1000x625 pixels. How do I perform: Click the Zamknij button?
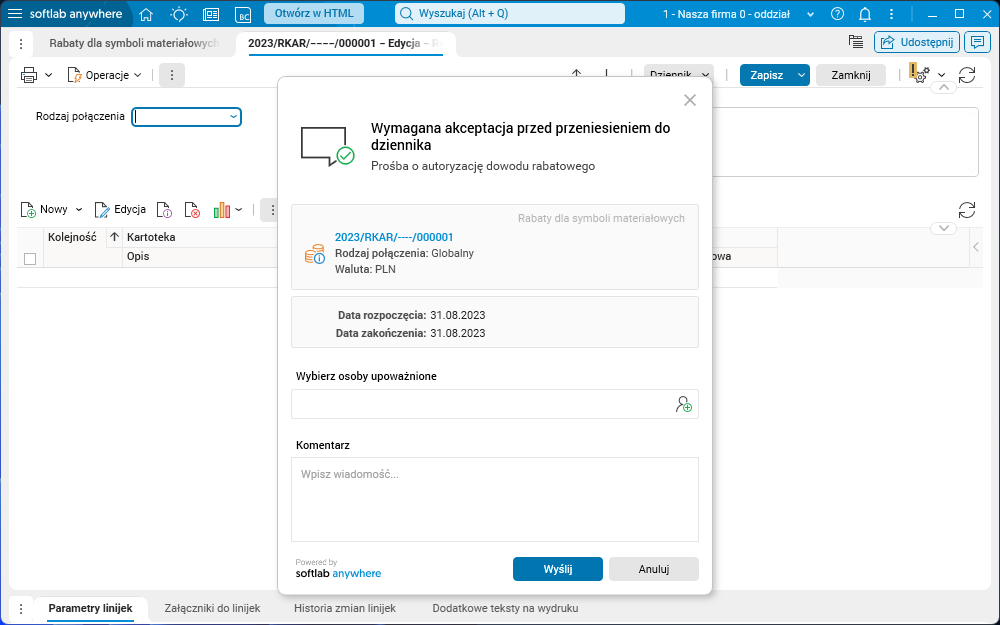click(851, 75)
